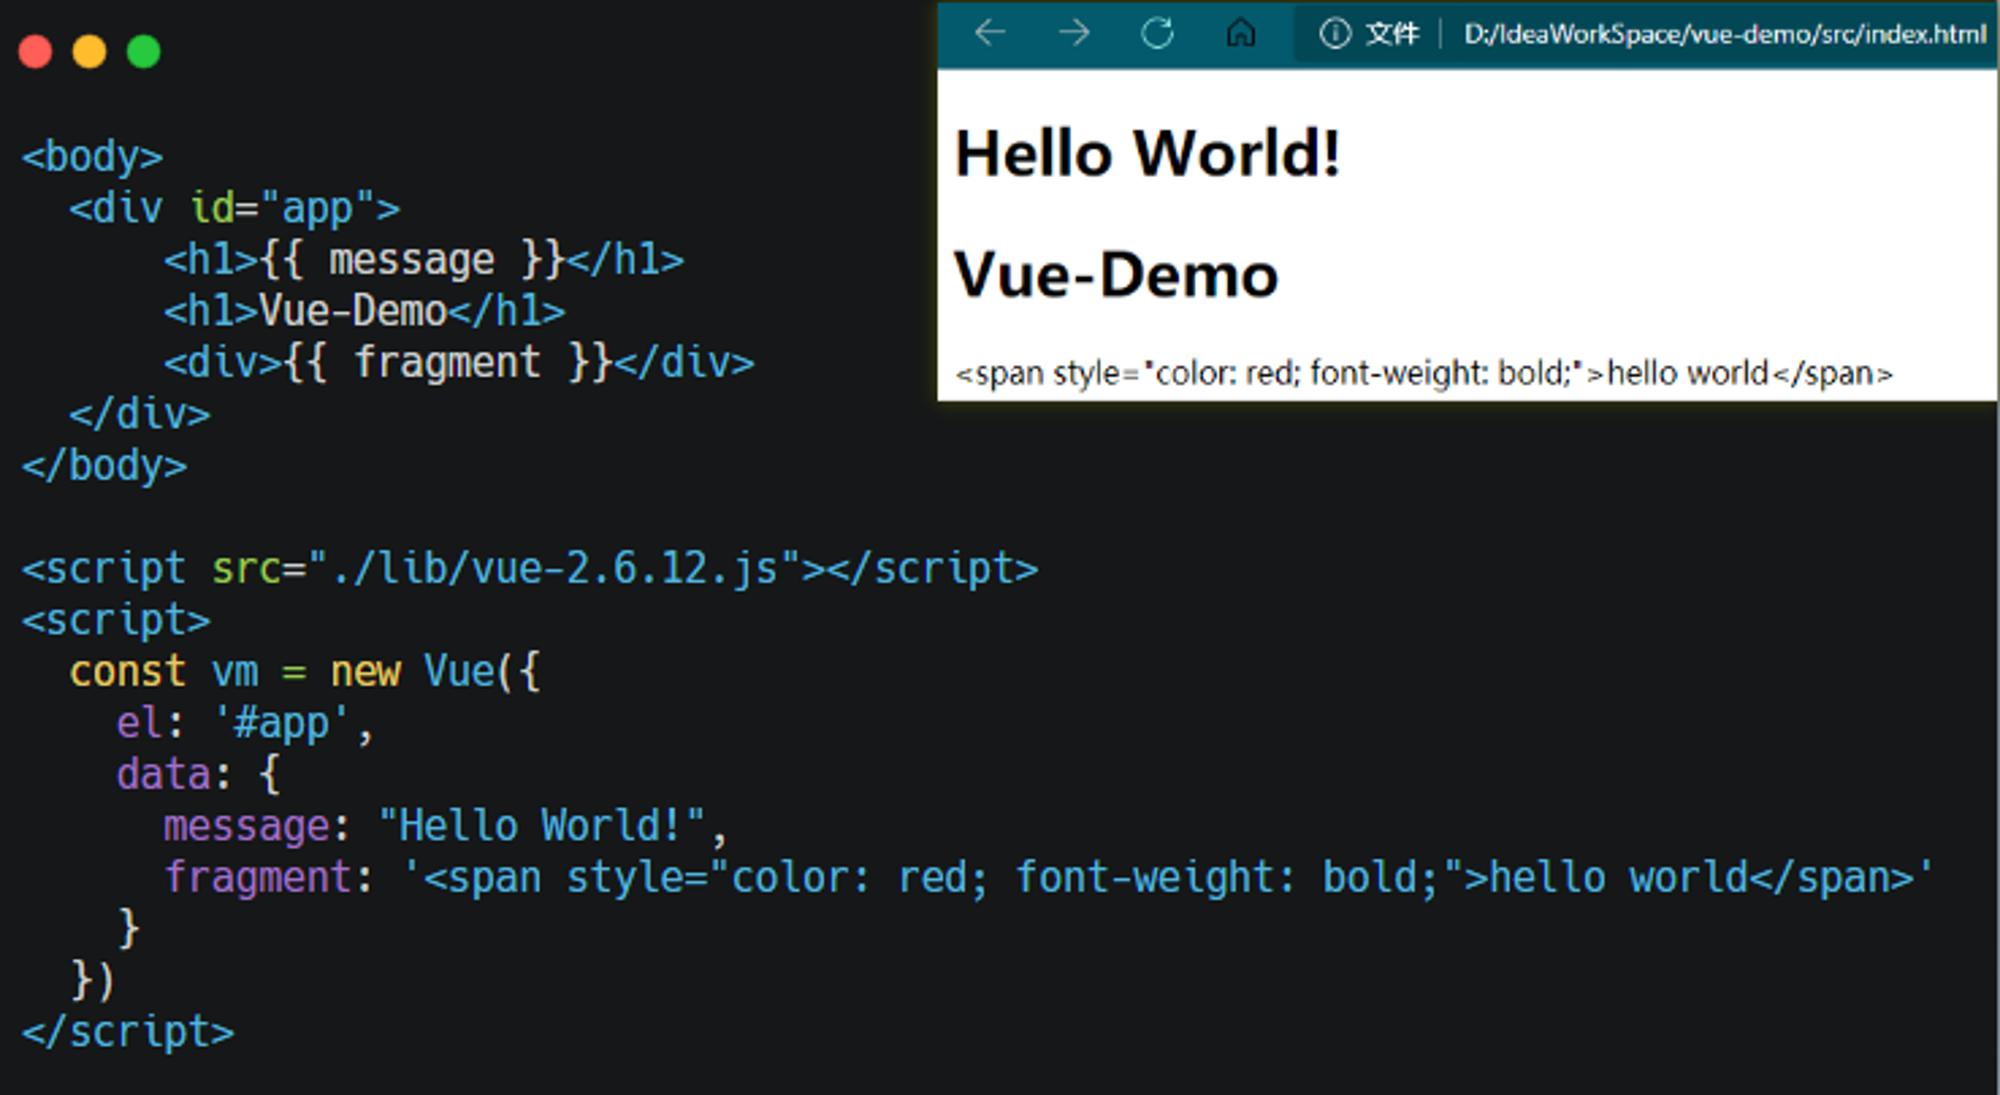Click the vue-2.6.12.js script src line
The height and width of the screenshot is (1095, 2000).
click(x=530, y=568)
